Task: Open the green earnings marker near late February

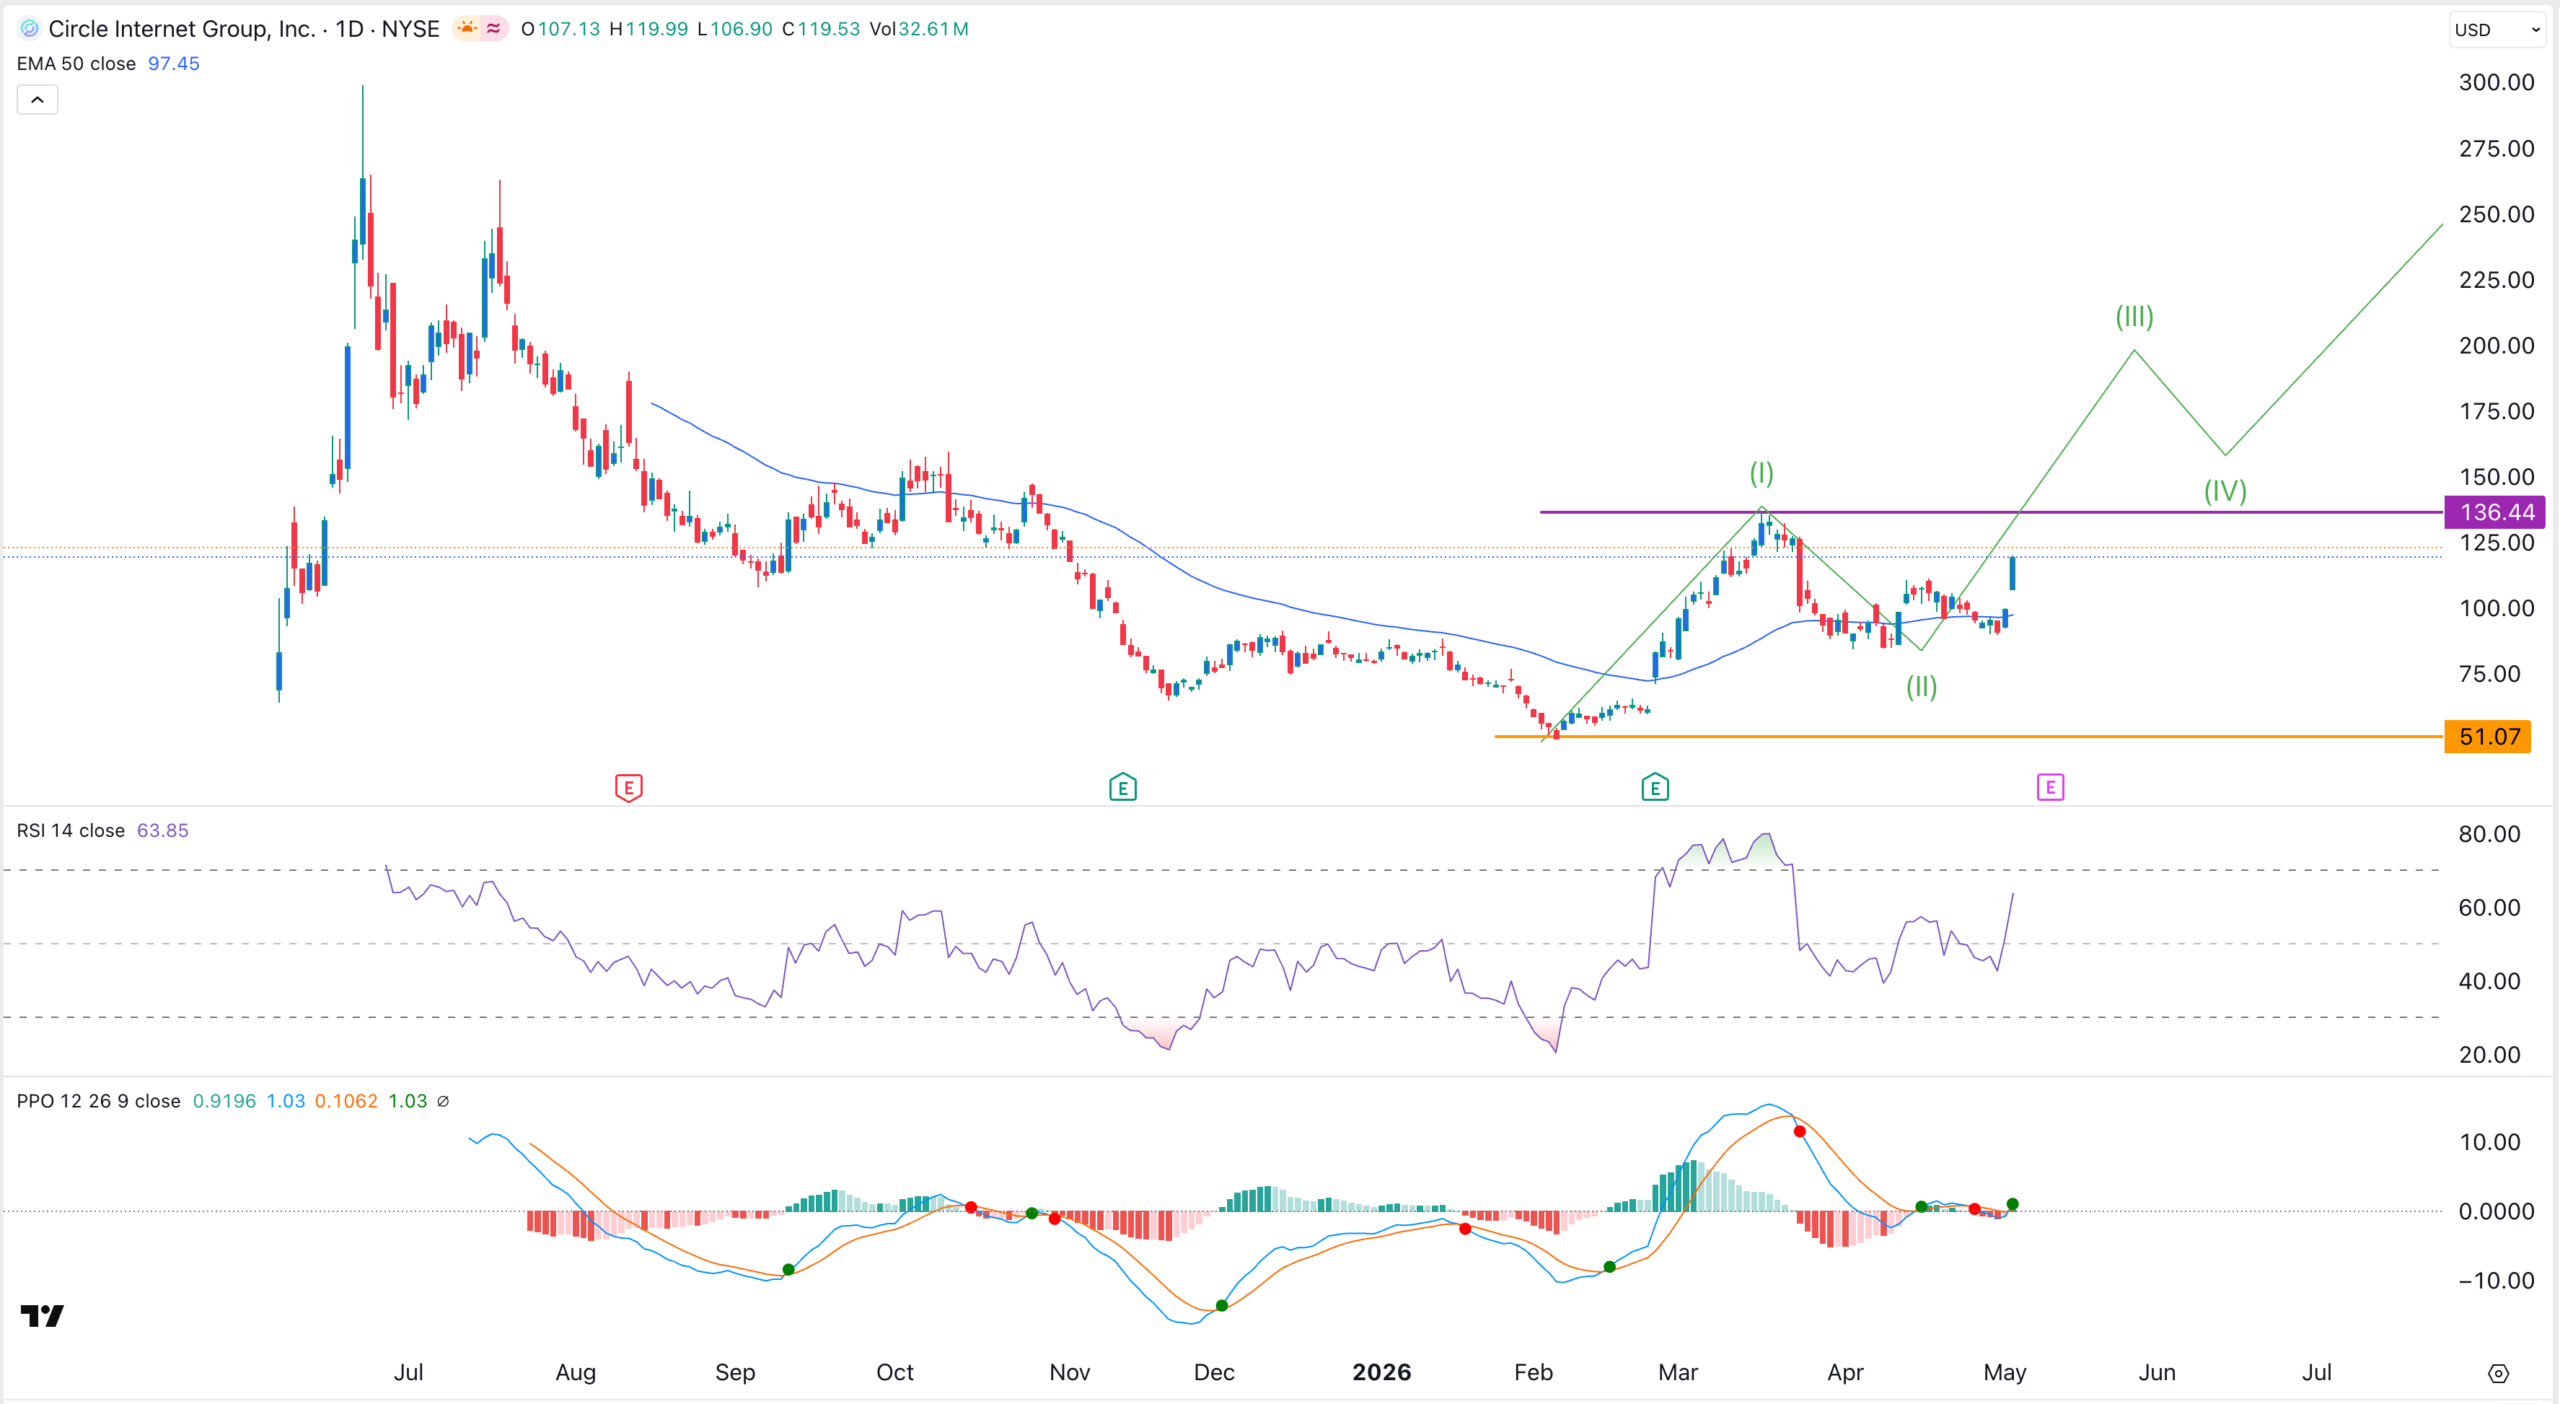Action: point(1655,788)
